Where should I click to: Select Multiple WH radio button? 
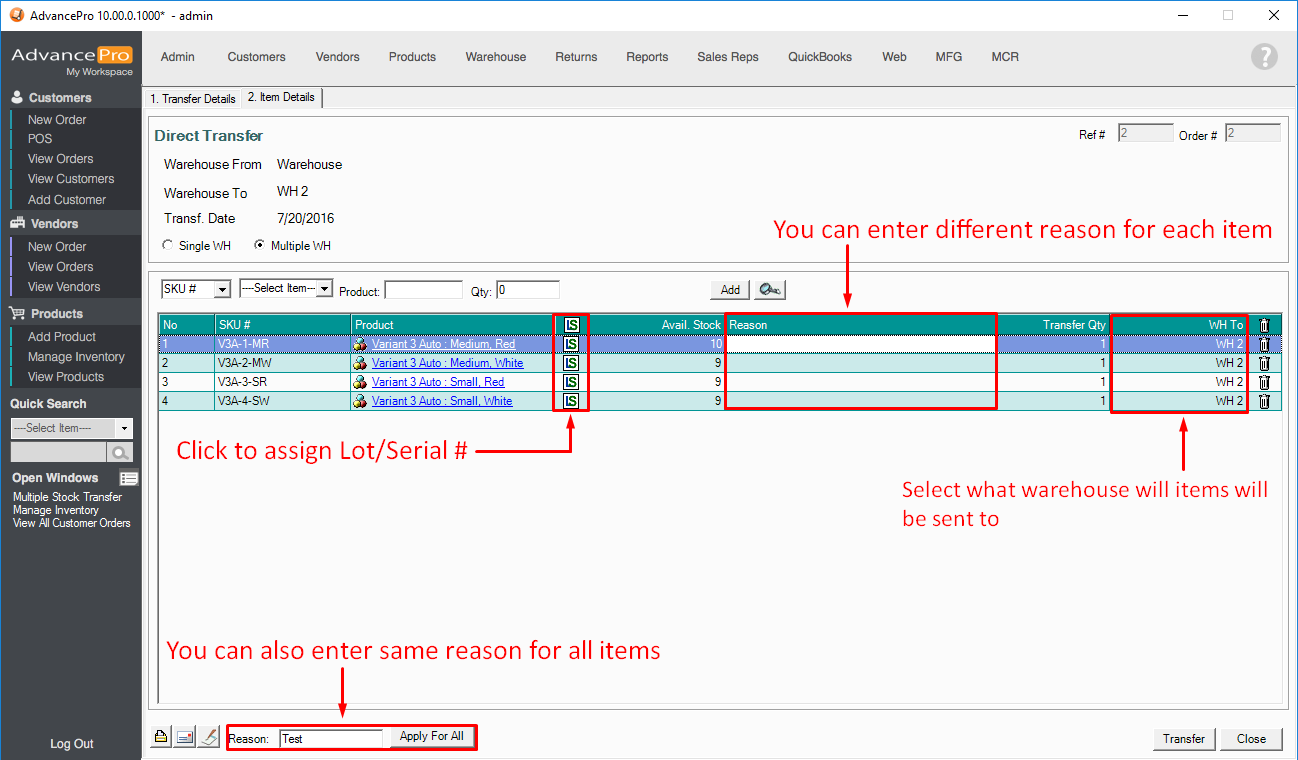point(260,245)
